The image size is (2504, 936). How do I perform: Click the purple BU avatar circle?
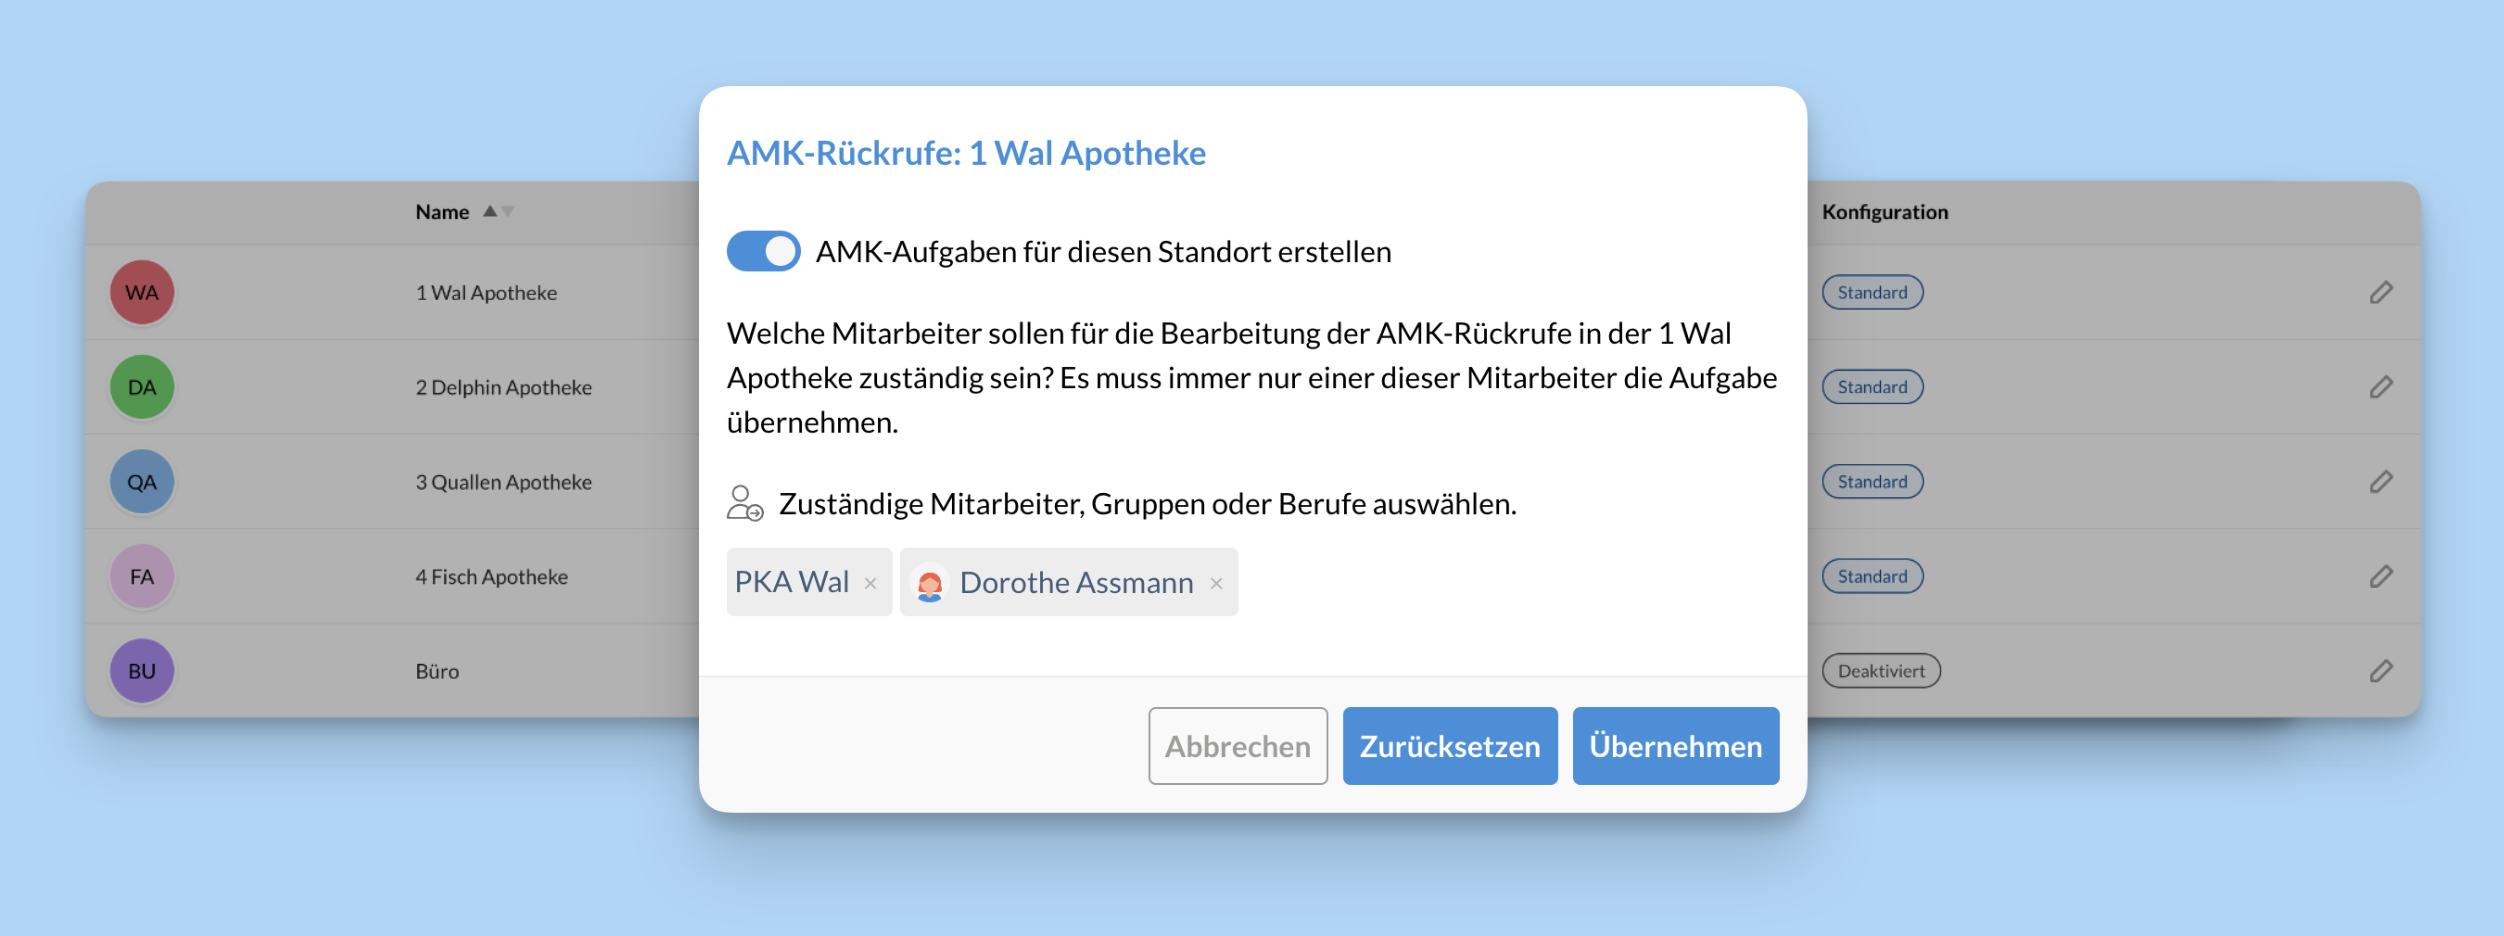[x=142, y=671]
